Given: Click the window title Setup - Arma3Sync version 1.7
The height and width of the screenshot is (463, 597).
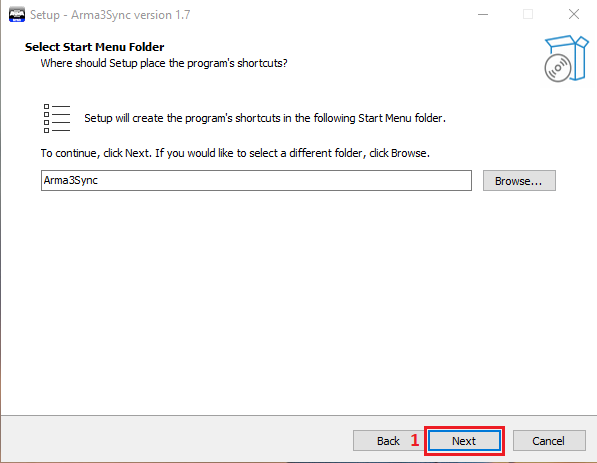Looking at the screenshot, I should click(110, 15).
